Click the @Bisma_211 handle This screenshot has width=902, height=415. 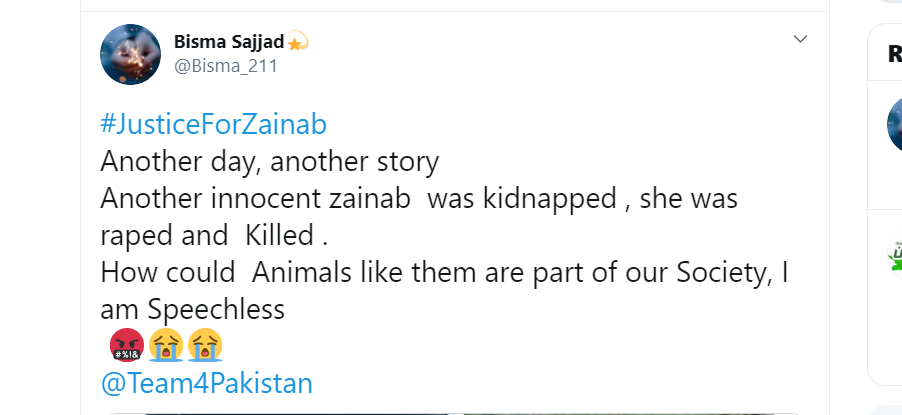[226, 66]
